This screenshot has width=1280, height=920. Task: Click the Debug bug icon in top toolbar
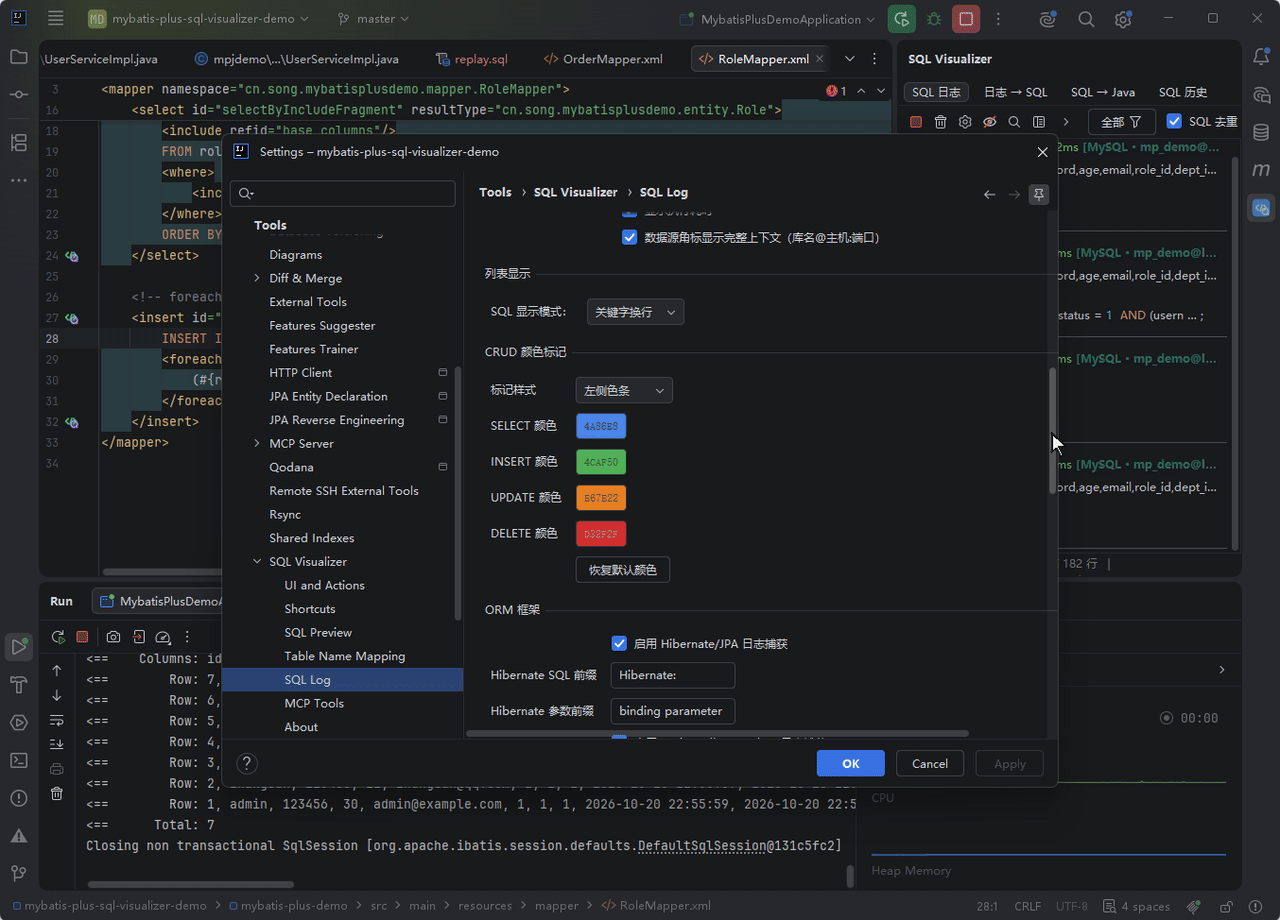pos(934,19)
